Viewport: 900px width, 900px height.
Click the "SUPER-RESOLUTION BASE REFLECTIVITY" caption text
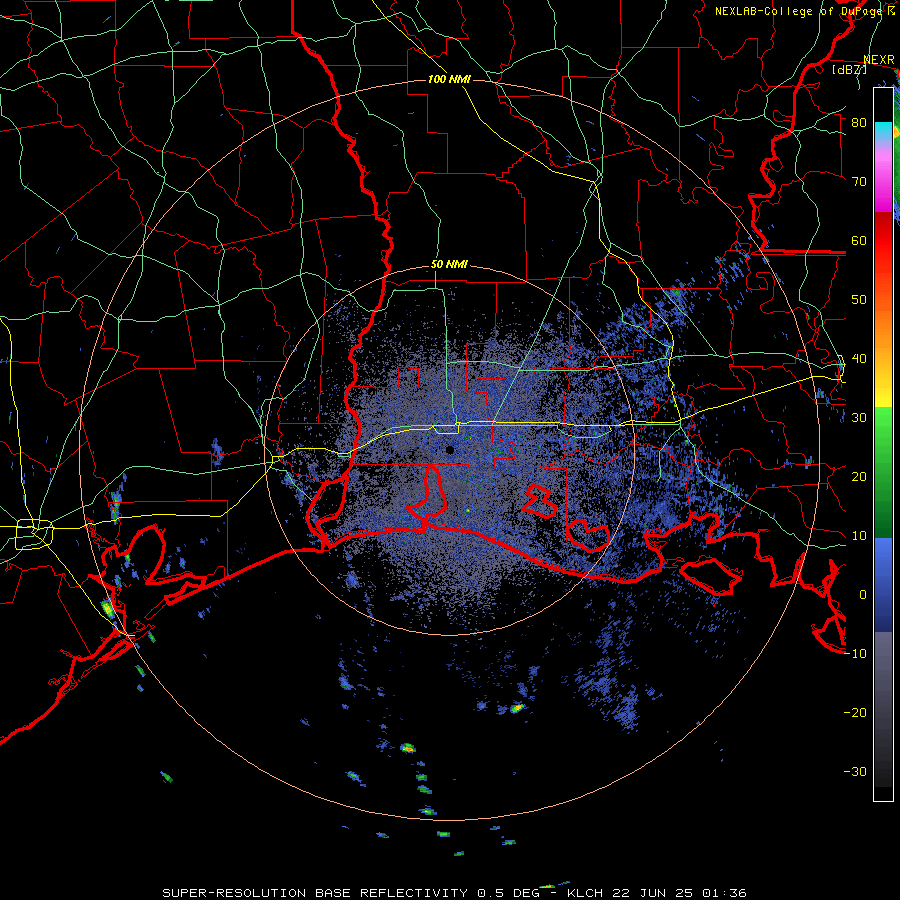[313, 893]
